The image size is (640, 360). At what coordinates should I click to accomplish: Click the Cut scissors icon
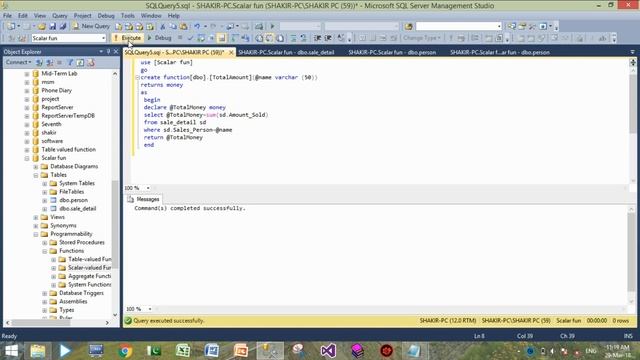click(x=162, y=26)
